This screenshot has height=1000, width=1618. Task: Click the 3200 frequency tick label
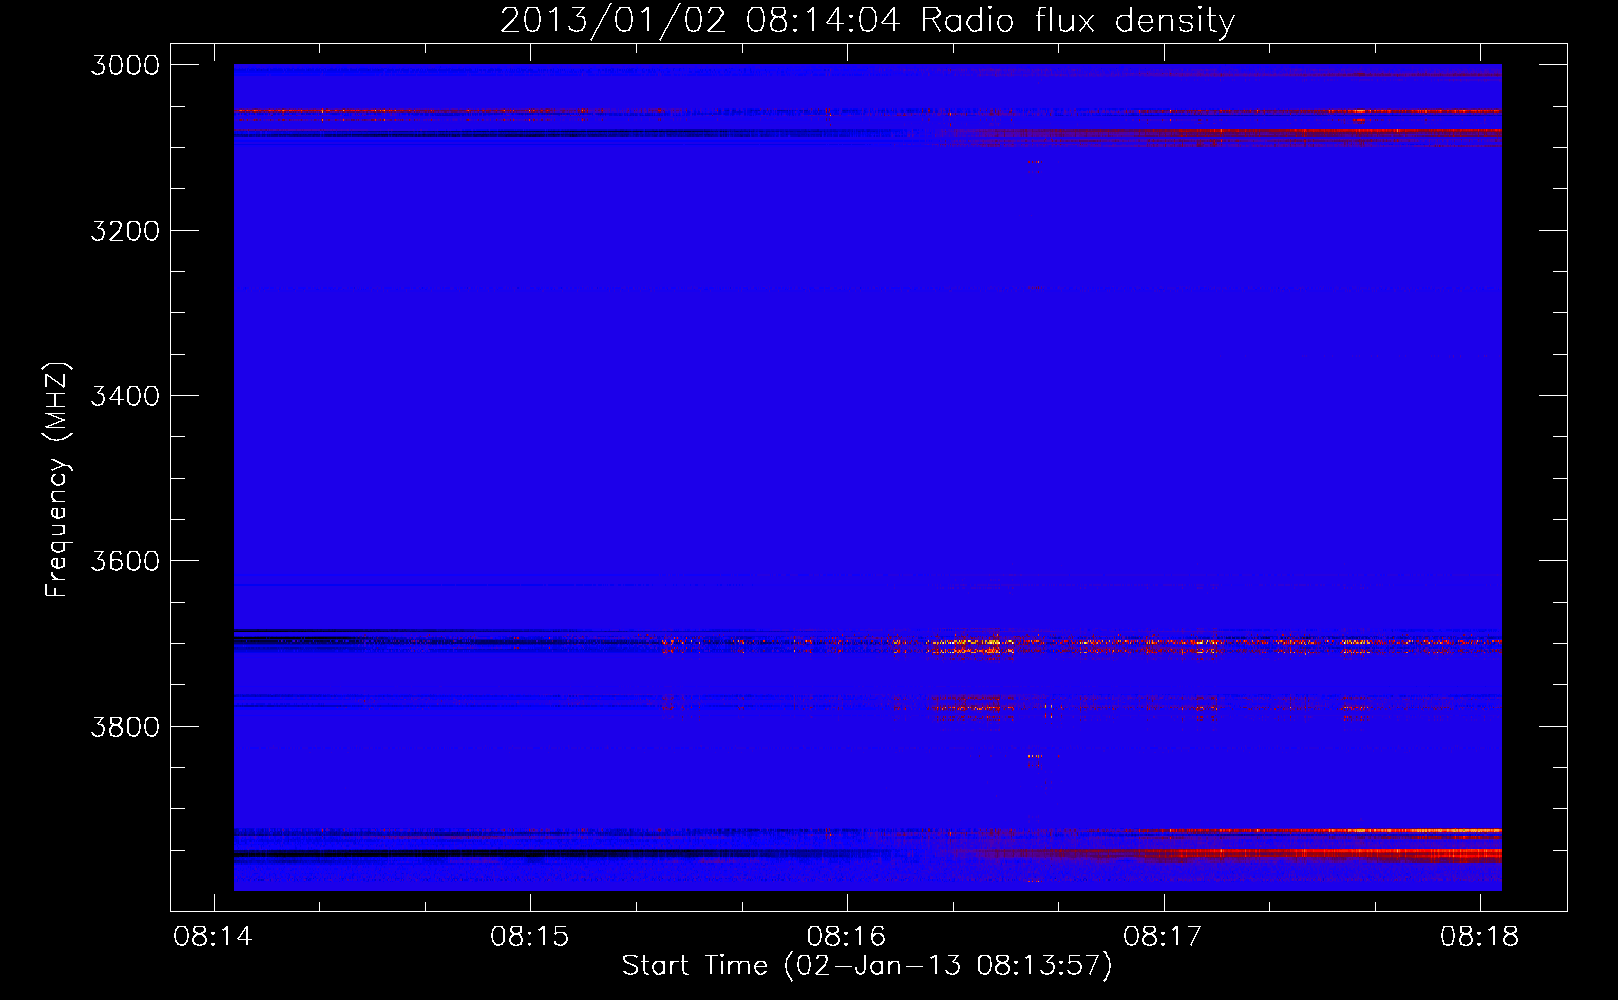click(125, 231)
